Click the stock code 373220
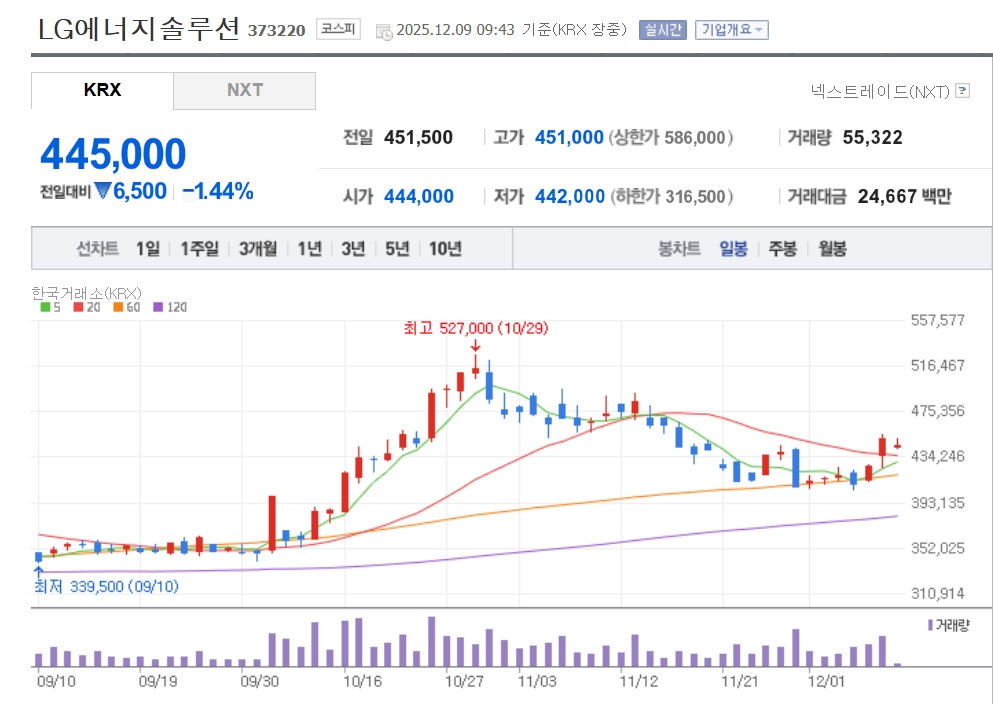 click(x=276, y=30)
